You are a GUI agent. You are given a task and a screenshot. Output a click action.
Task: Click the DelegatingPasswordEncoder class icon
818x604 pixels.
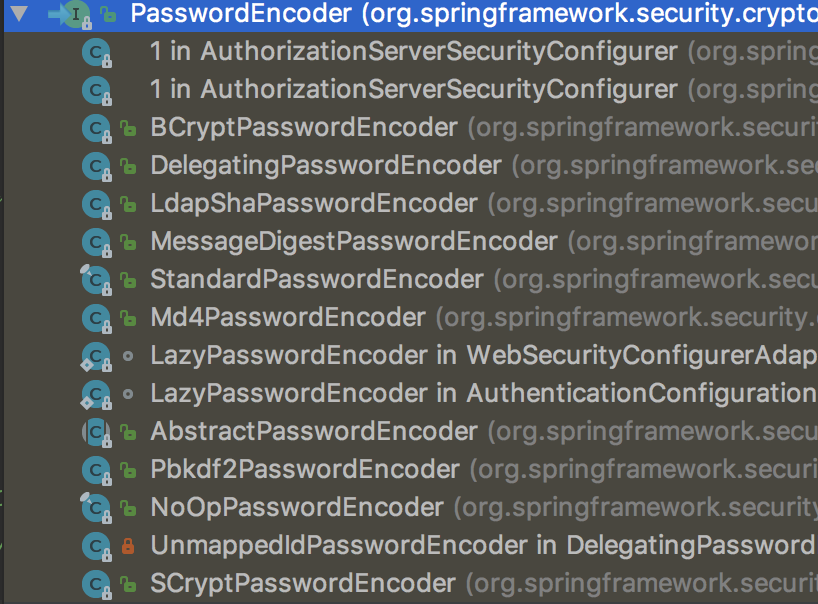coord(95,166)
